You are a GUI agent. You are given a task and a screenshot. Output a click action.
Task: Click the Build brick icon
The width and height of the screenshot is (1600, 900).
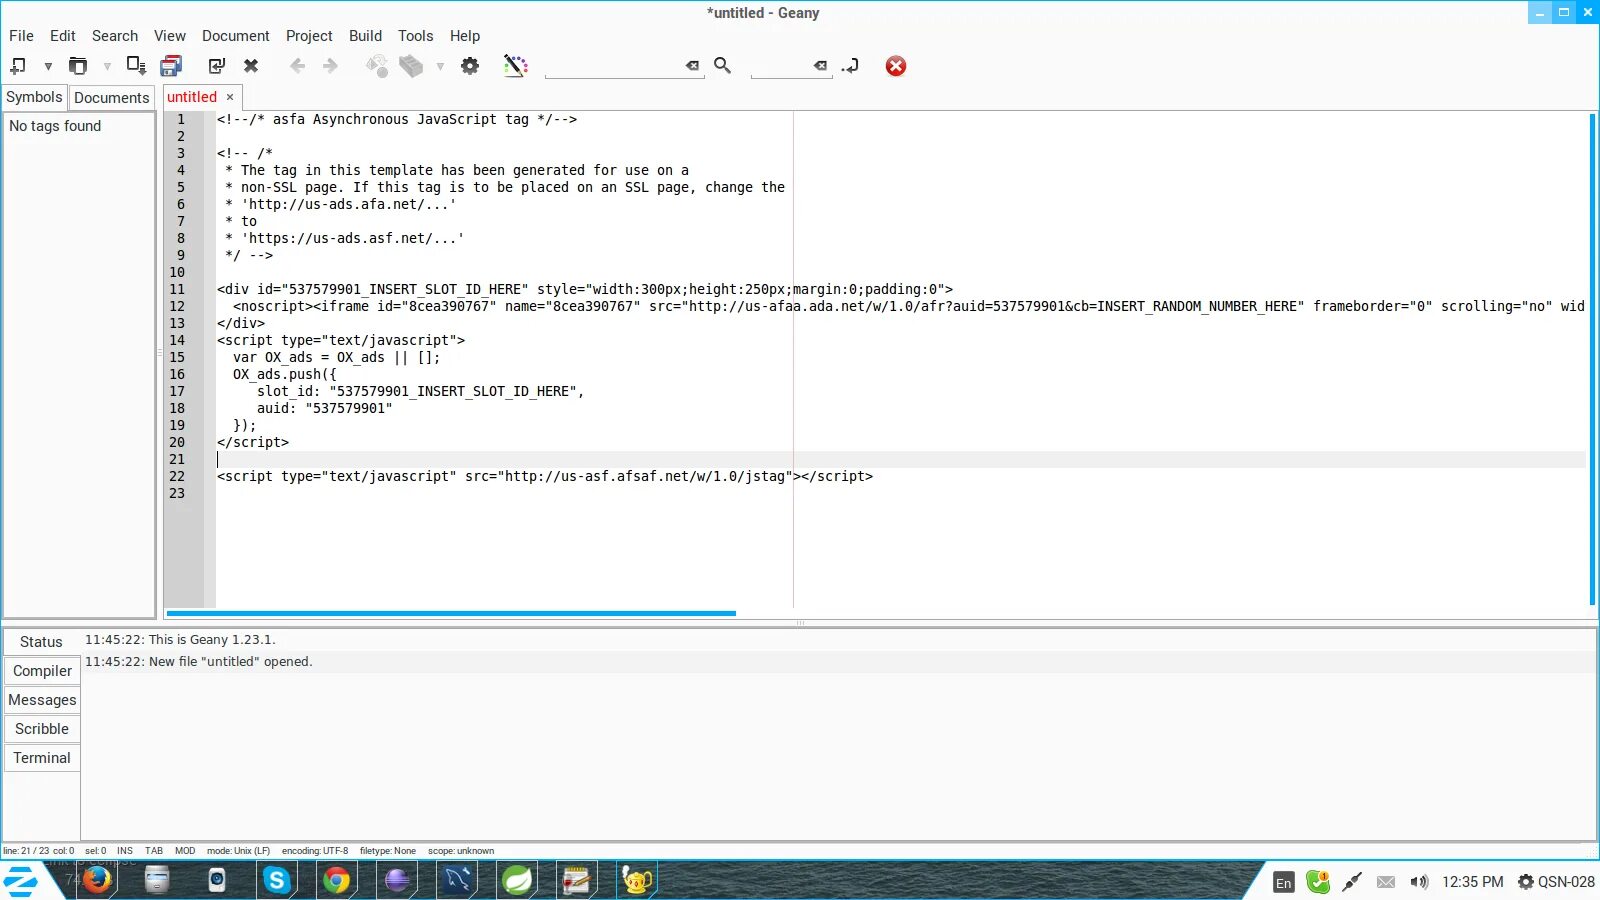(x=411, y=66)
